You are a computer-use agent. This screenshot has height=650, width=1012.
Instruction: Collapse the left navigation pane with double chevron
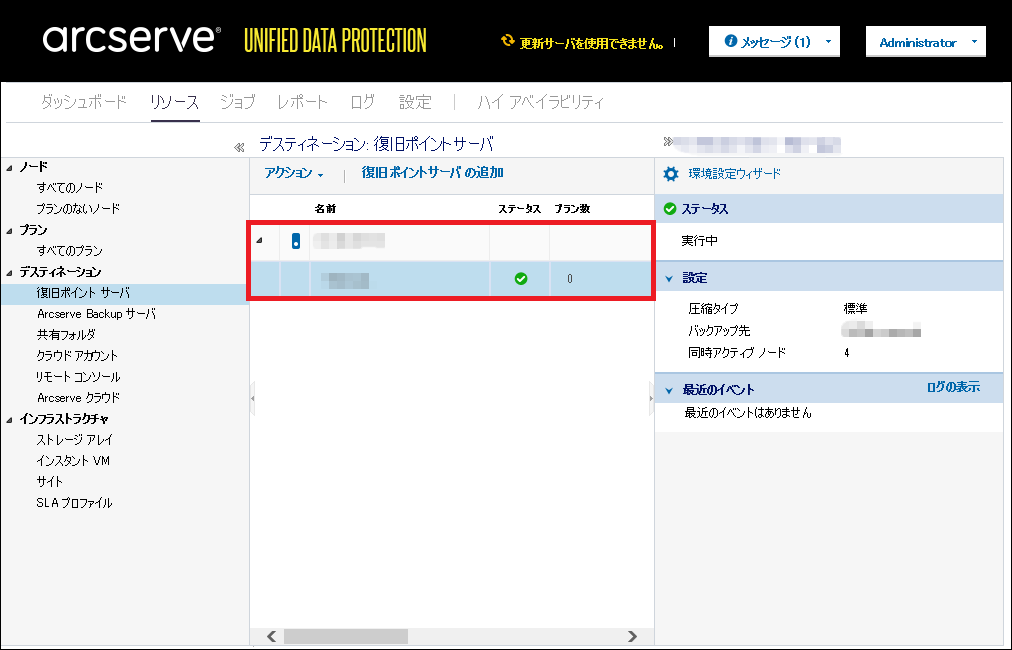(x=239, y=147)
